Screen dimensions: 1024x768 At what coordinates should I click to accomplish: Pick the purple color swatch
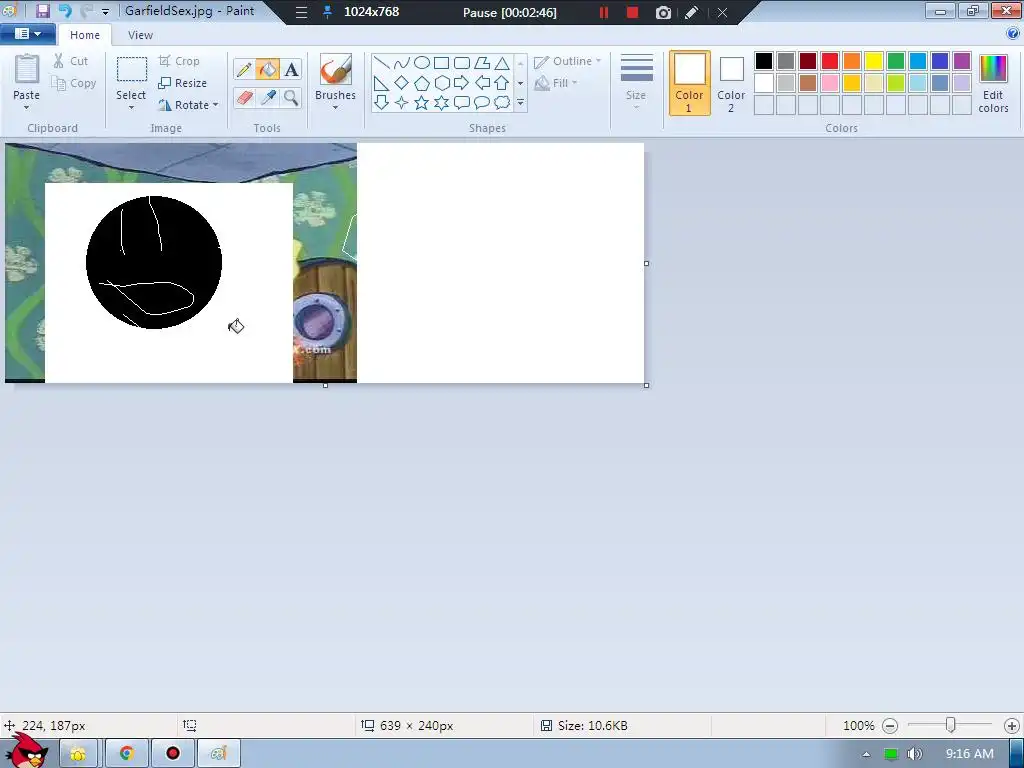coord(962,61)
